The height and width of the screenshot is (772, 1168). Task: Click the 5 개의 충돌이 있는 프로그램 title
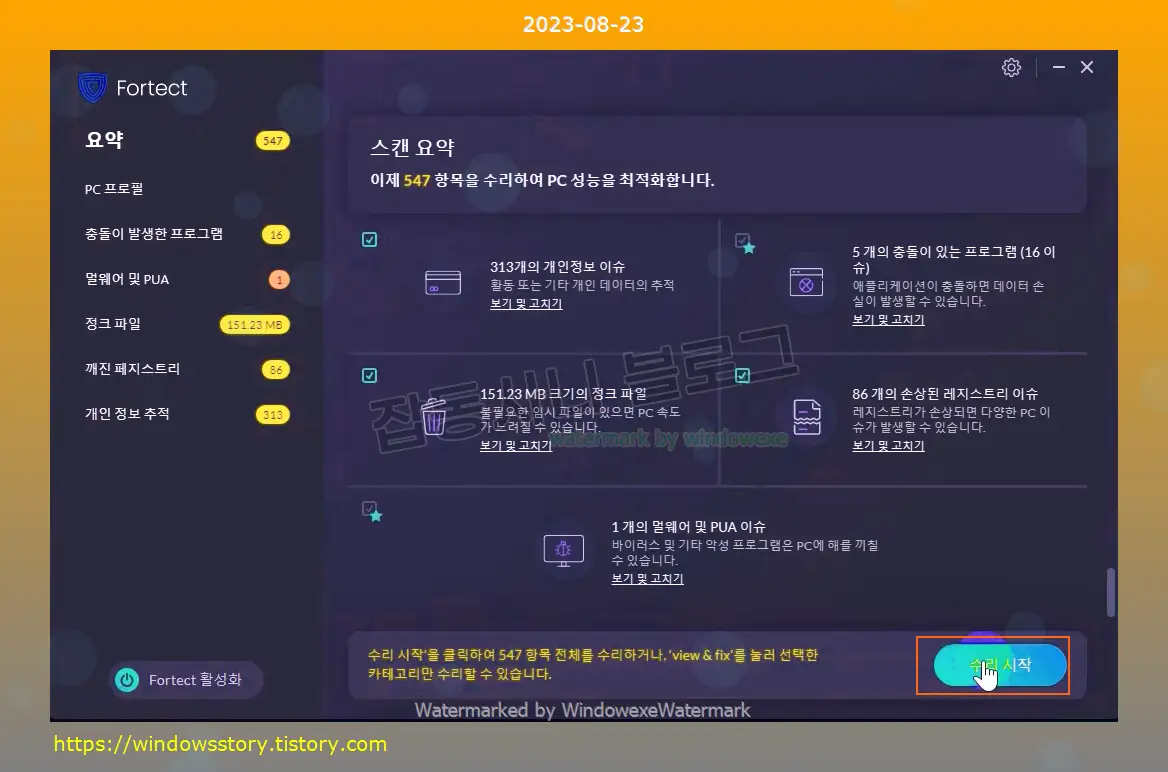pyautogui.click(x=953, y=259)
